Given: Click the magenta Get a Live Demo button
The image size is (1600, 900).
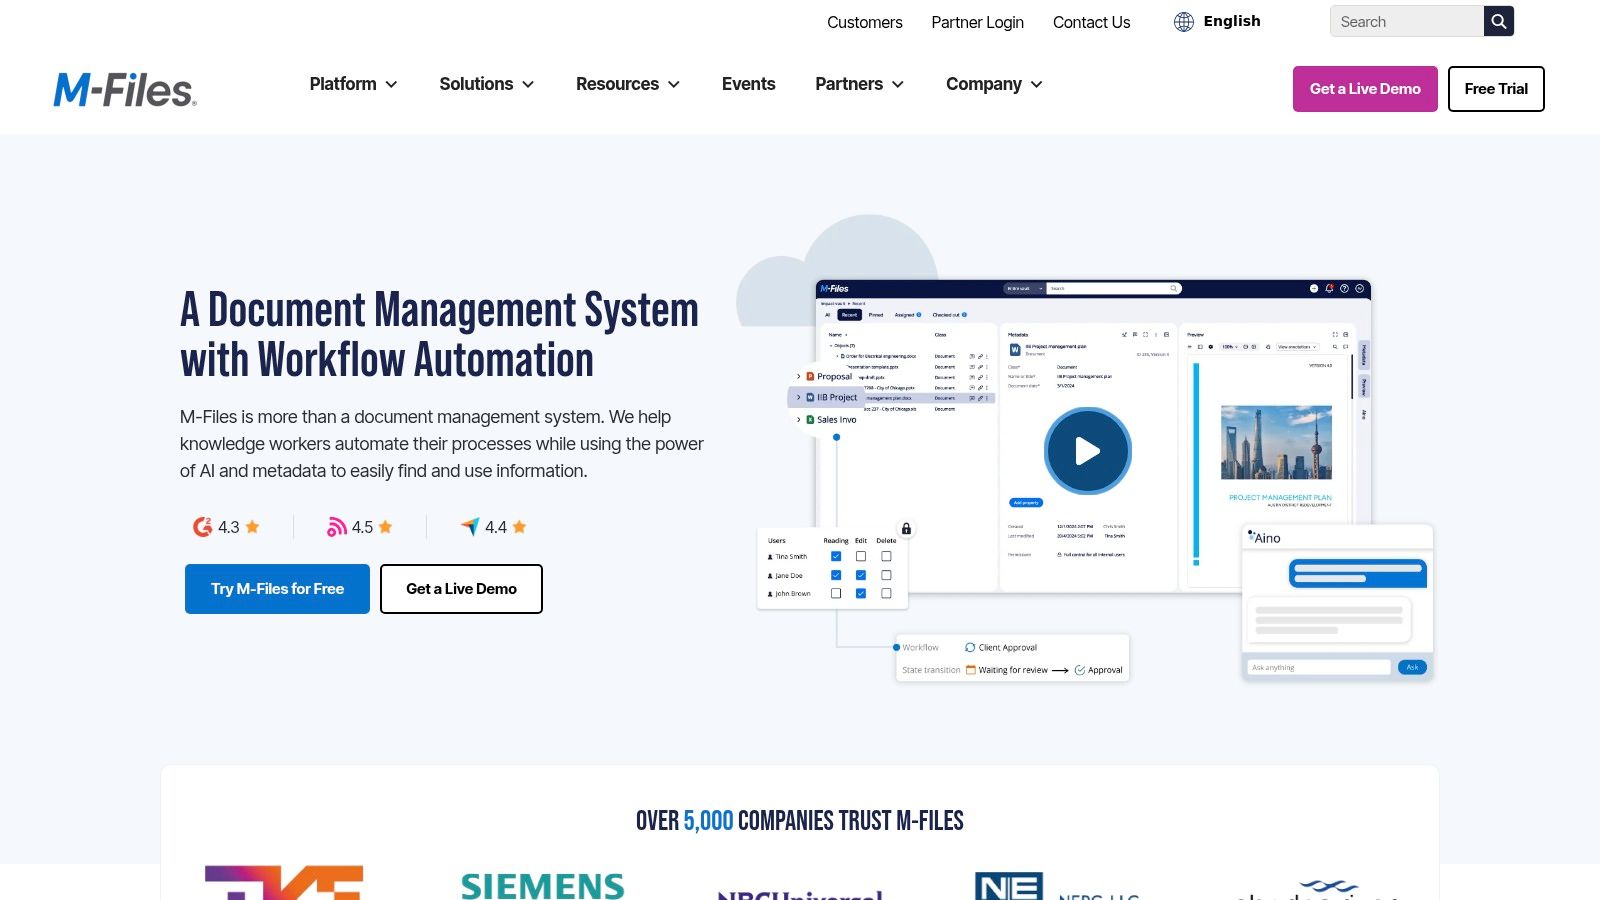Looking at the screenshot, I should [1365, 89].
